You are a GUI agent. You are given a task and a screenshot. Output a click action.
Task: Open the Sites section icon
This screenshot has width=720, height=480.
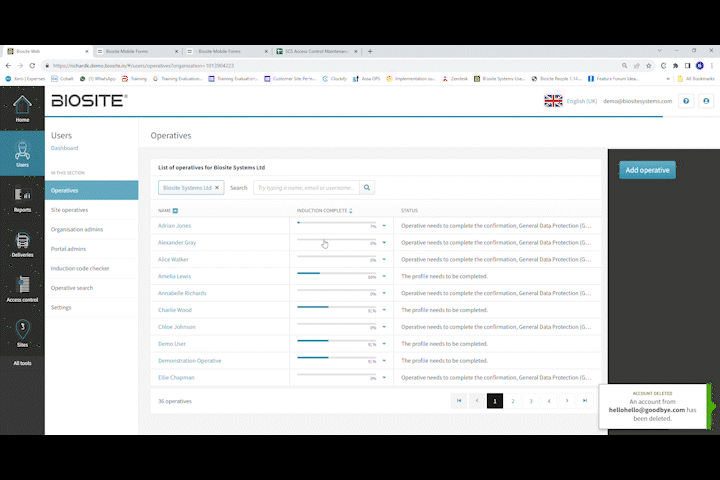[22, 333]
